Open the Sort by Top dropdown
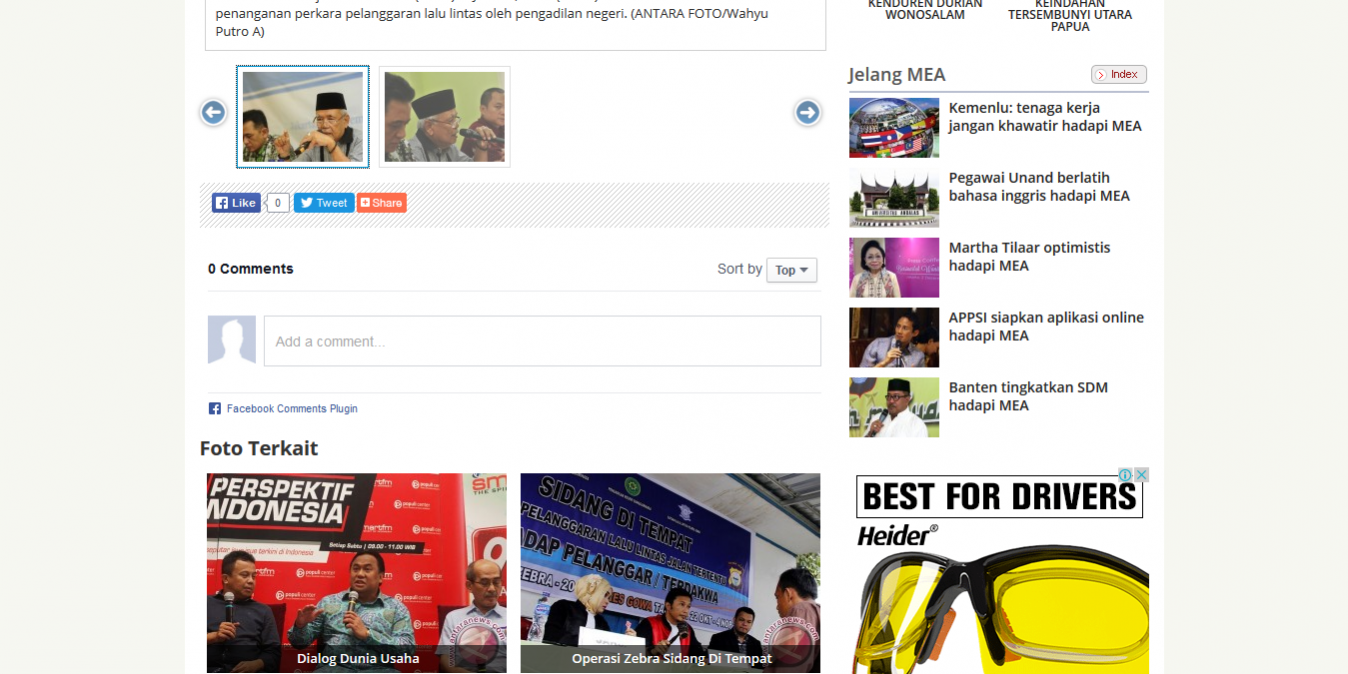 (x=791, y=270)
